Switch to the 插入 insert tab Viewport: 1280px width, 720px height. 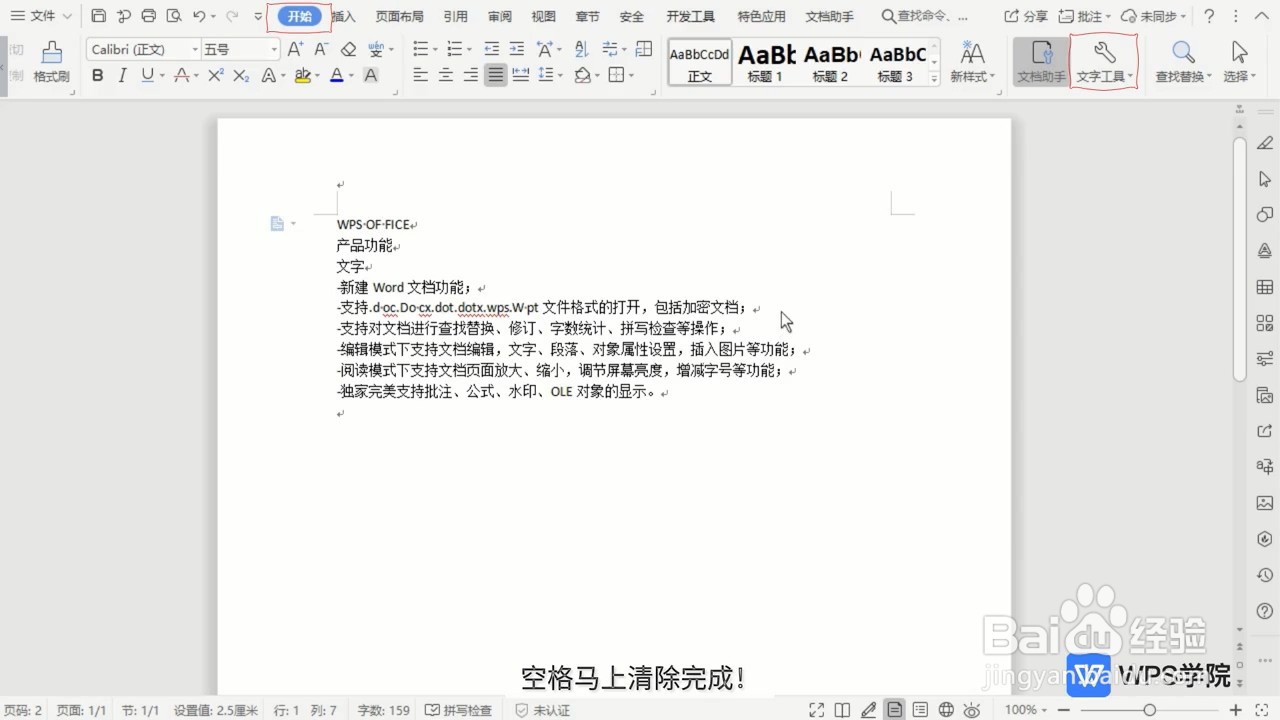click(343, 16)
